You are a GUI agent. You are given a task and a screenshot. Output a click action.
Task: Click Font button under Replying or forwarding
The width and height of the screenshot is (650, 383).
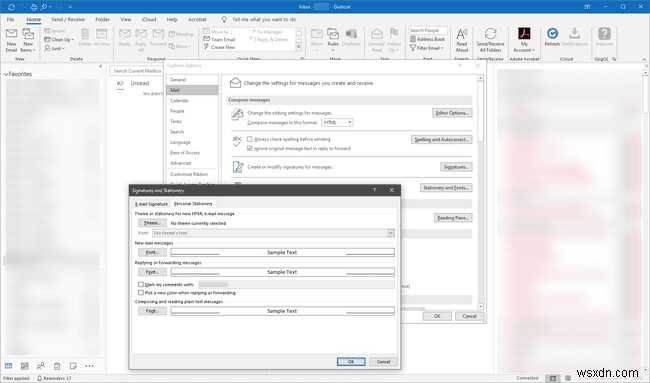(x=153, y=272)
